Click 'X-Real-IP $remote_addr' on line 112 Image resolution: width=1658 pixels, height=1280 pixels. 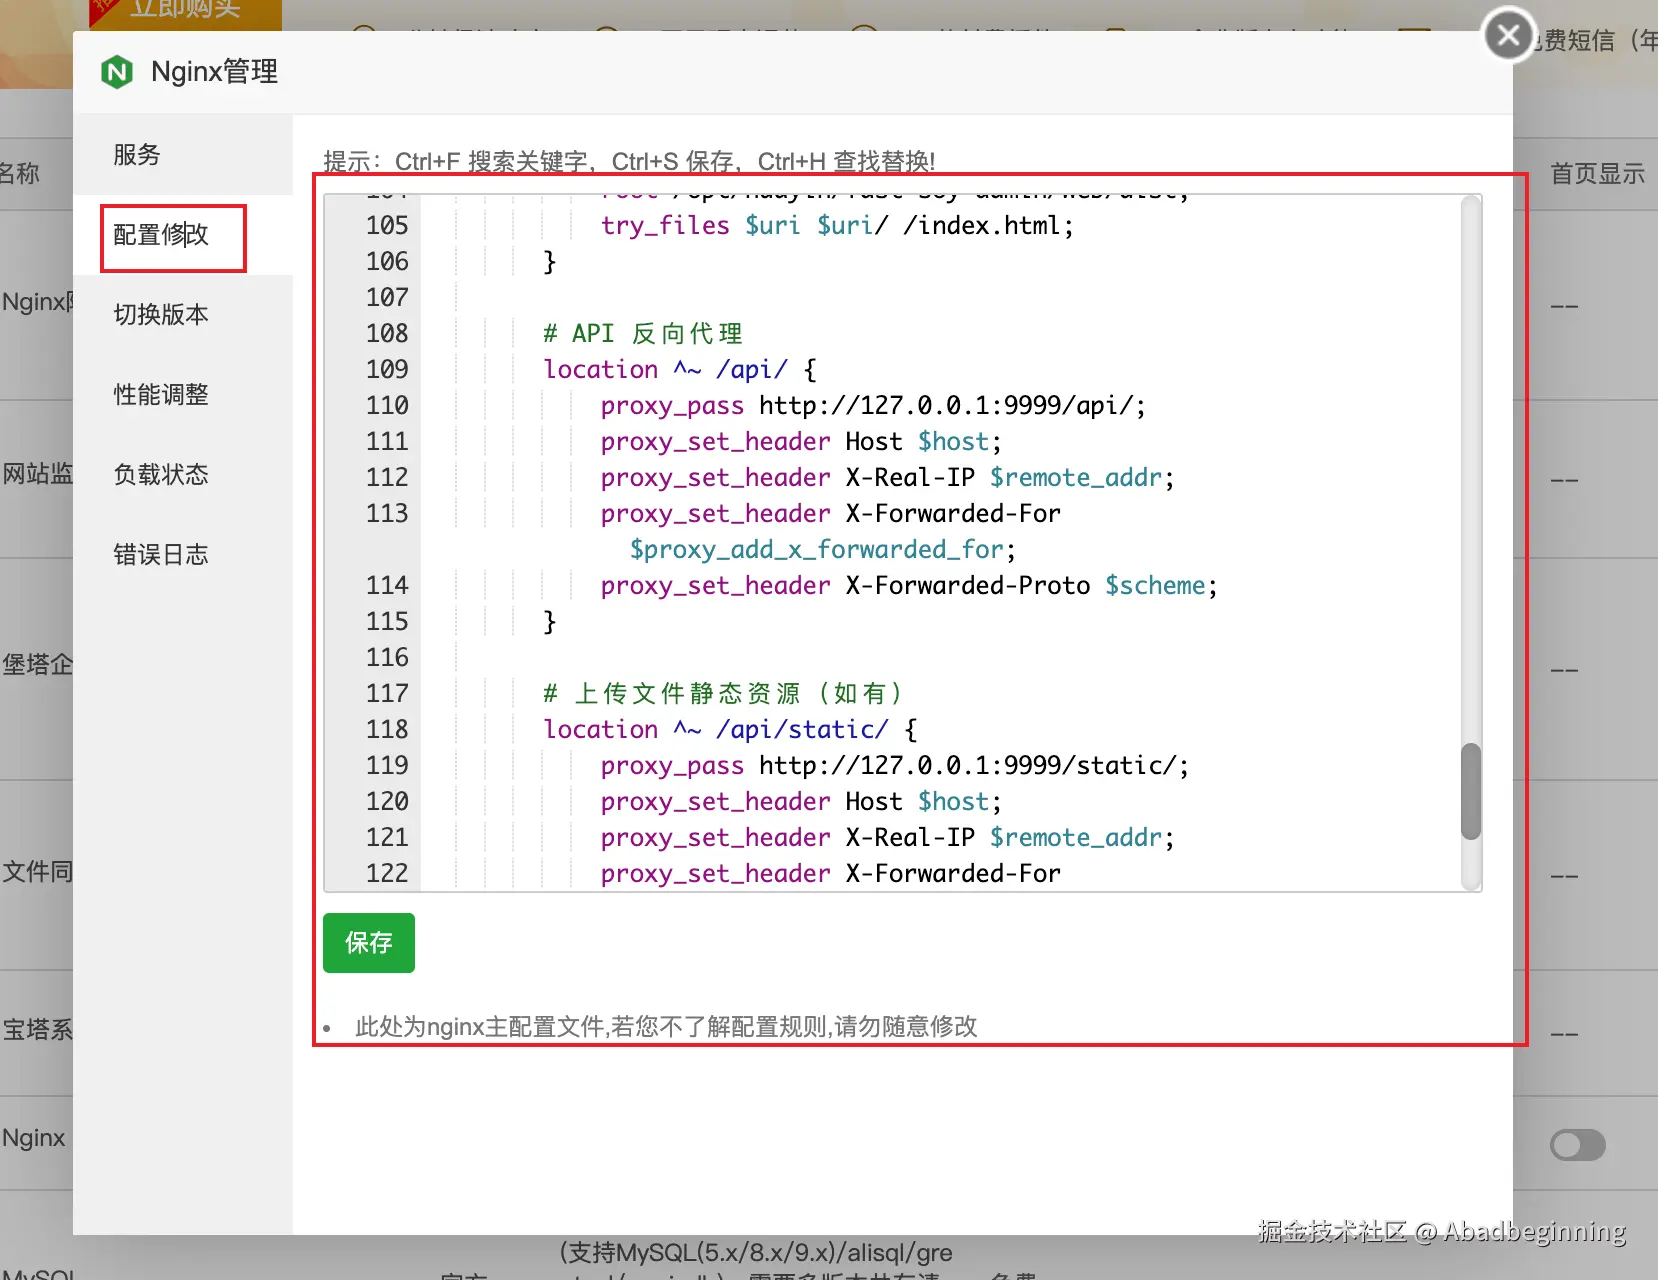tap(1010, 477)
